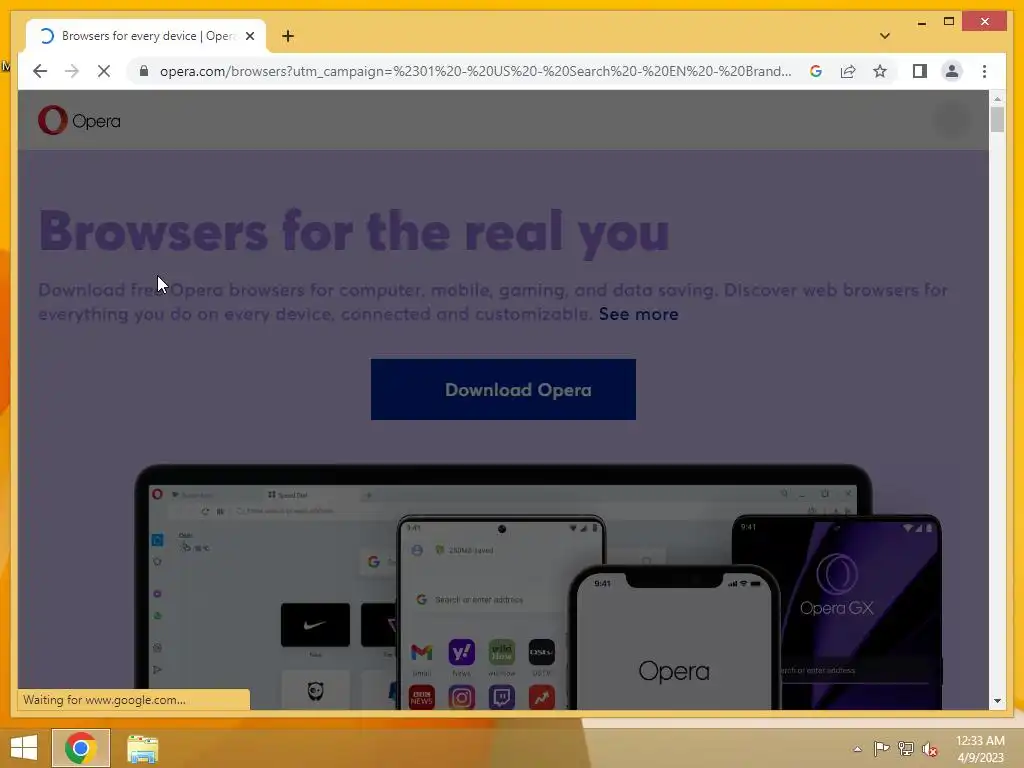Open Chrome side panel
1024x768 pixels.
(920, 71)
